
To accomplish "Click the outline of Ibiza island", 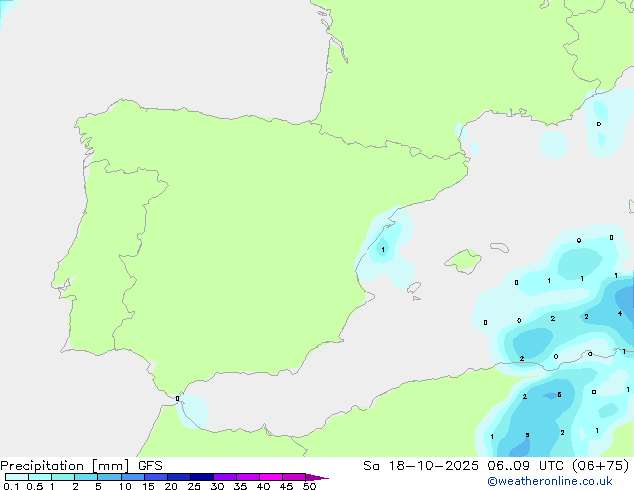I will pos(414,288).
